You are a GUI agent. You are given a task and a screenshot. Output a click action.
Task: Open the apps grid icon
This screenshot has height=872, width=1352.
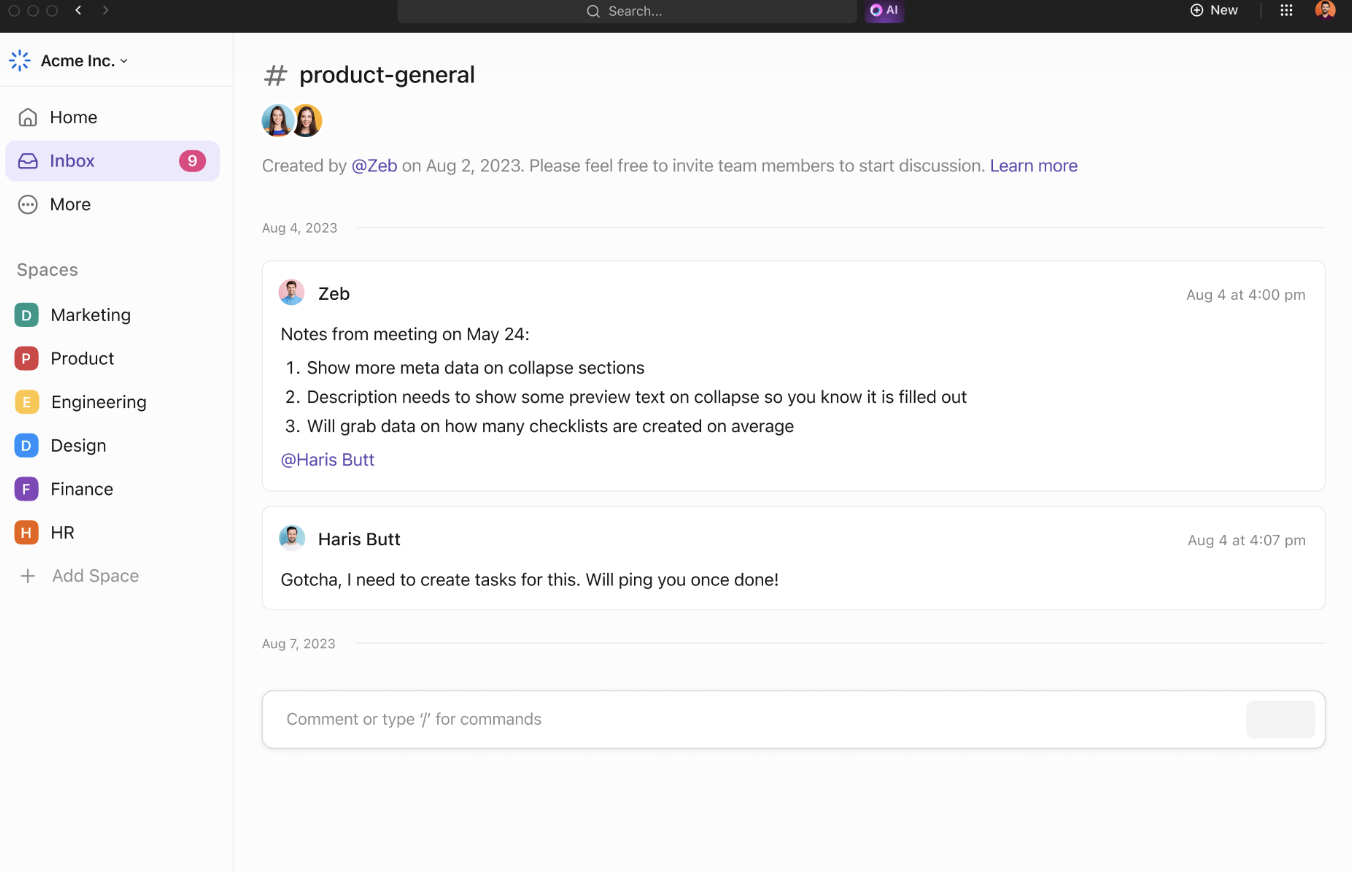(1287, 10)
